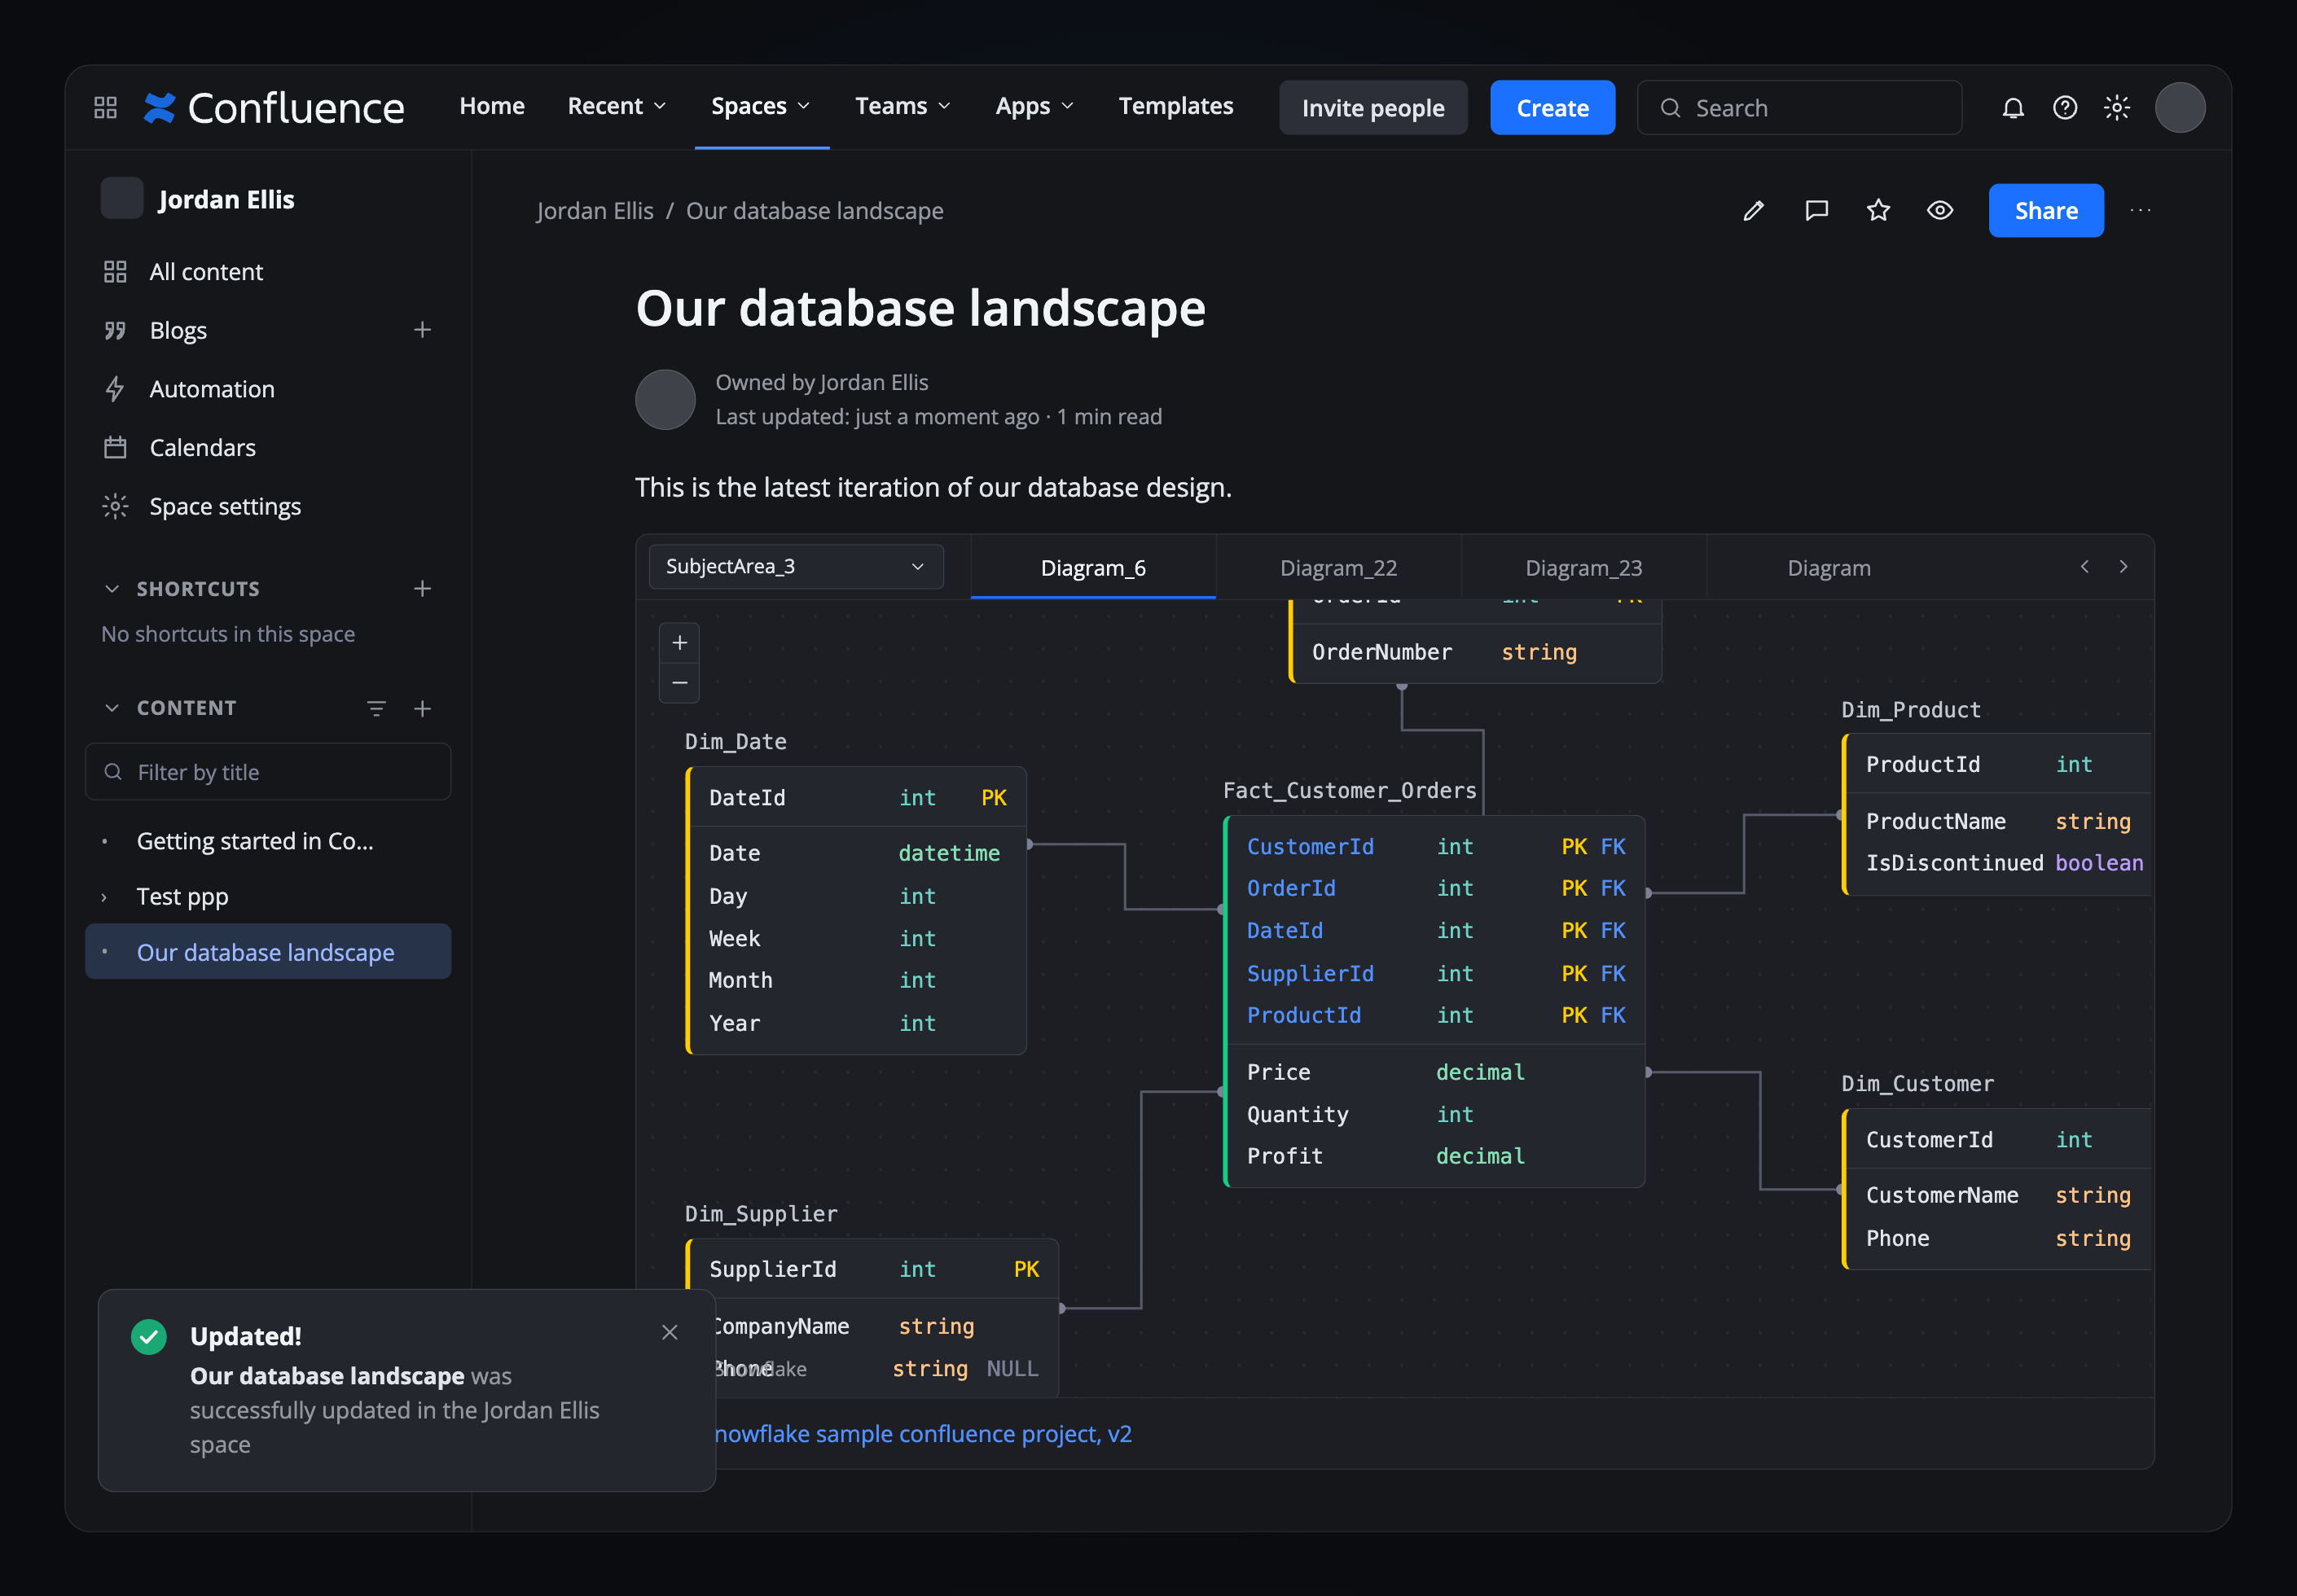Toggle watching with the eye icon

coord(1940,210)
